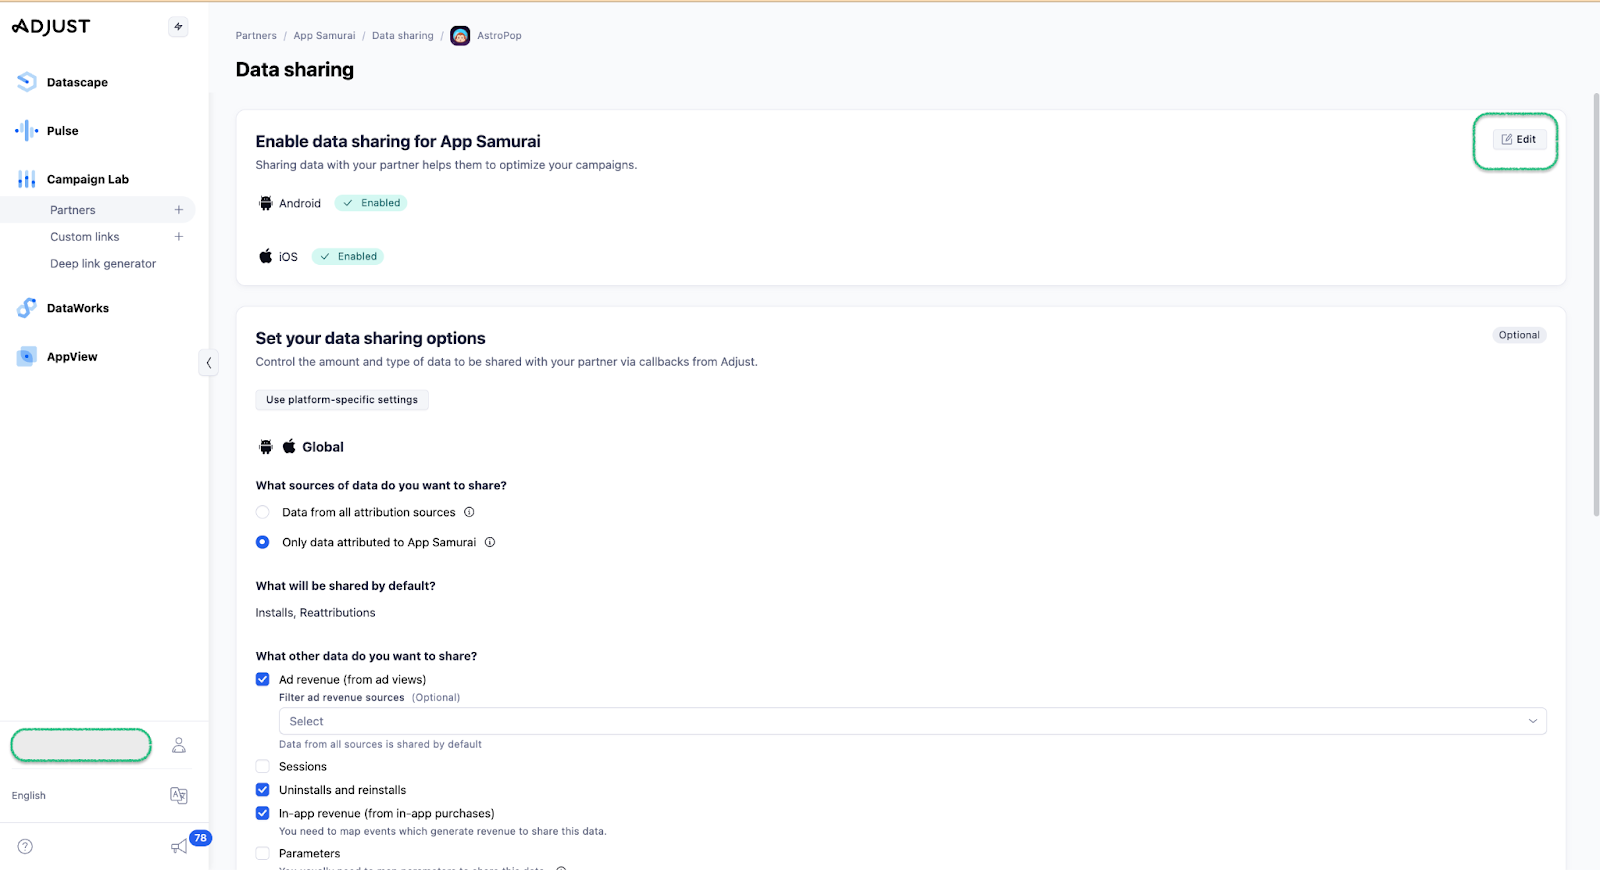Open the AppView icon

pos(27,357)
